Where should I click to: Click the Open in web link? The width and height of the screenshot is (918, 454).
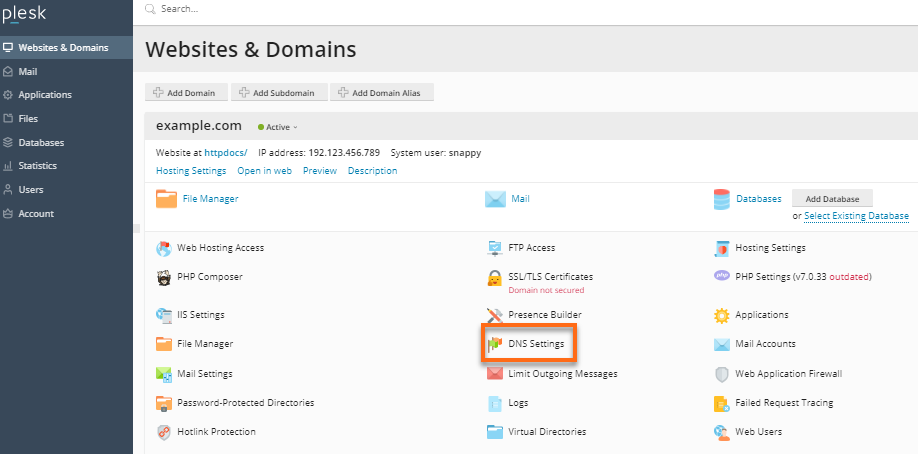(264, 170)
